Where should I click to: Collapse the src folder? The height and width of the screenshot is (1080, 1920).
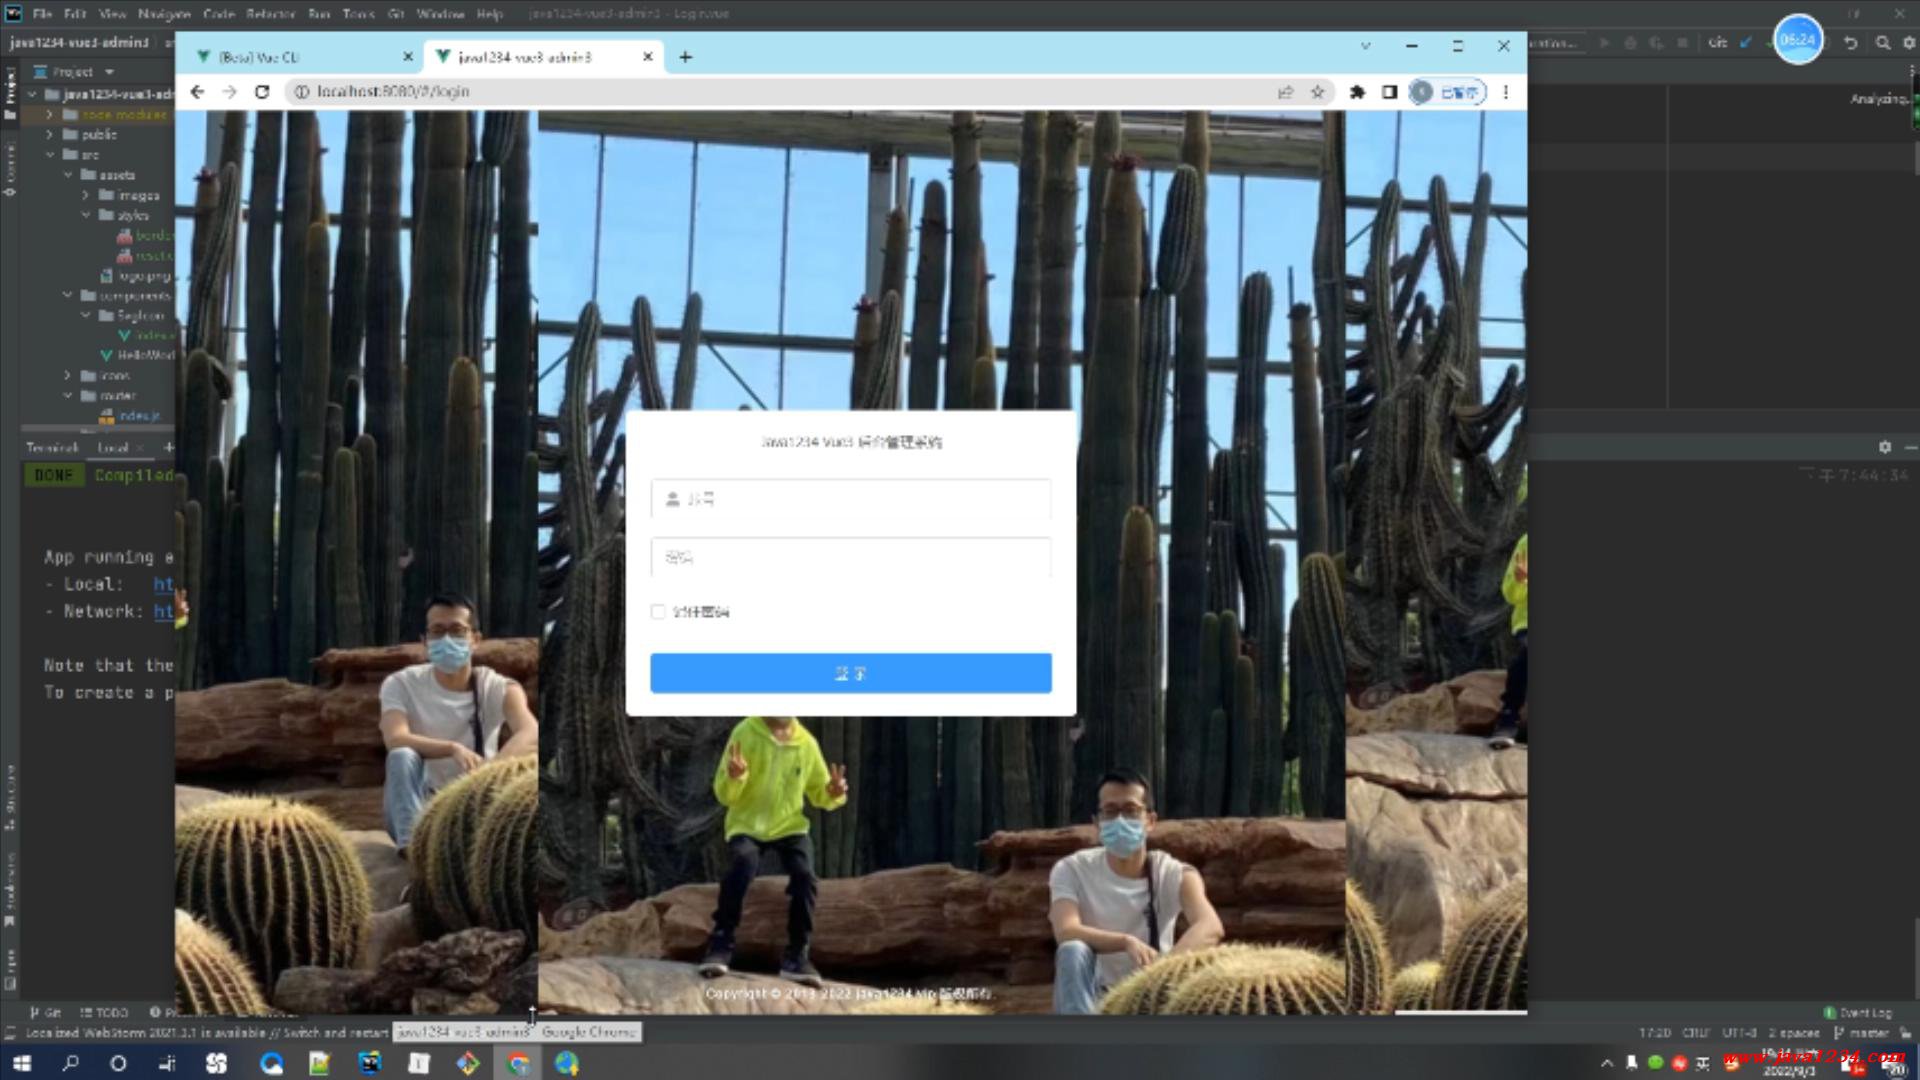tap(50, 155)
